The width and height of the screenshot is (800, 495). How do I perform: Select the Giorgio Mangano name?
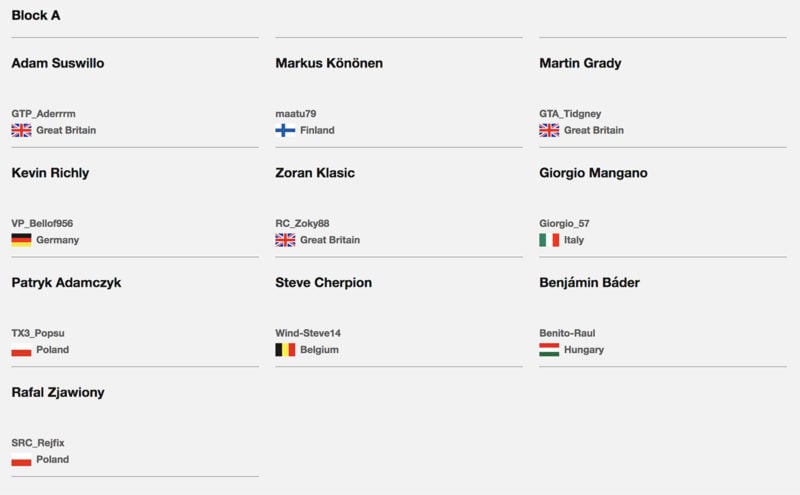593,173
